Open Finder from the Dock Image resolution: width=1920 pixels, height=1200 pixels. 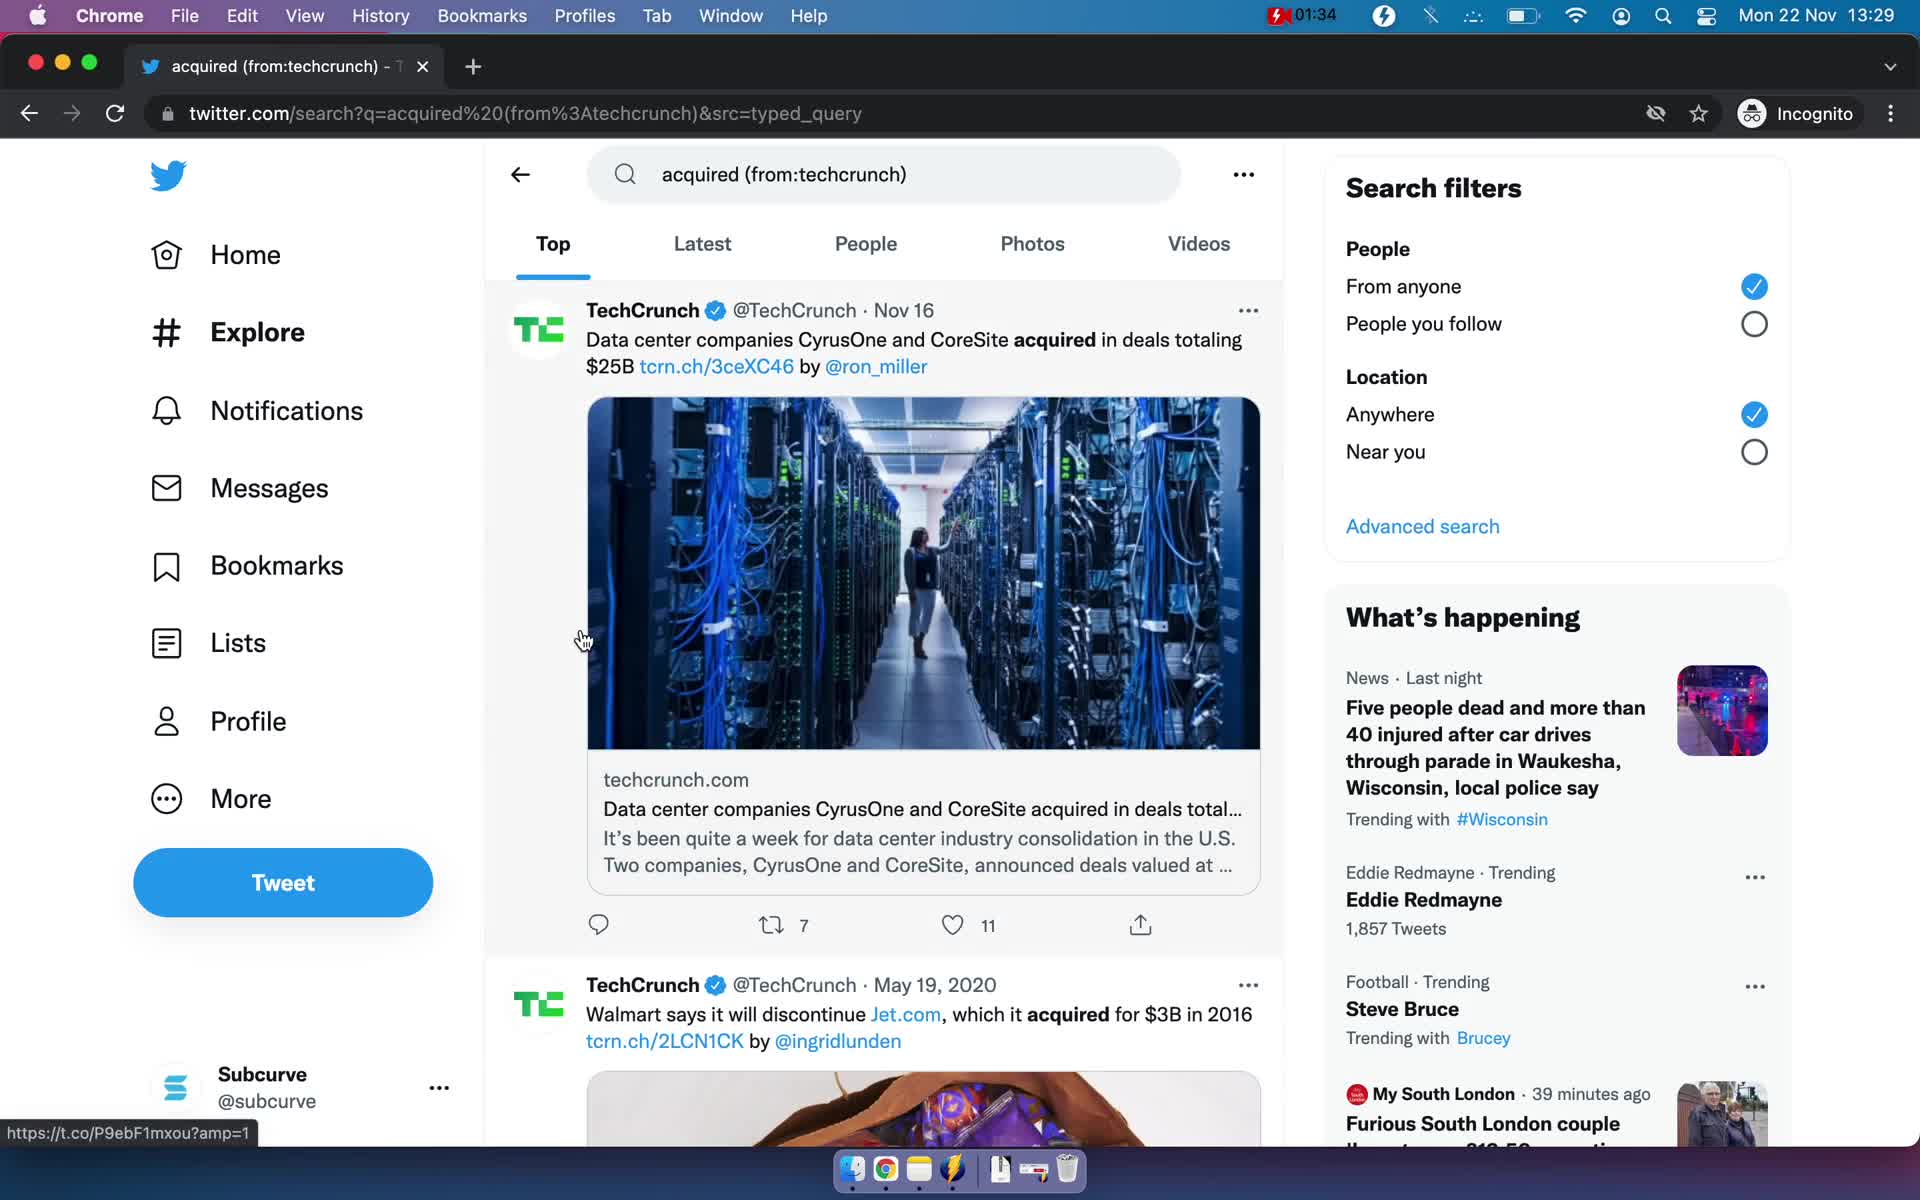(x=852, y=1169)
